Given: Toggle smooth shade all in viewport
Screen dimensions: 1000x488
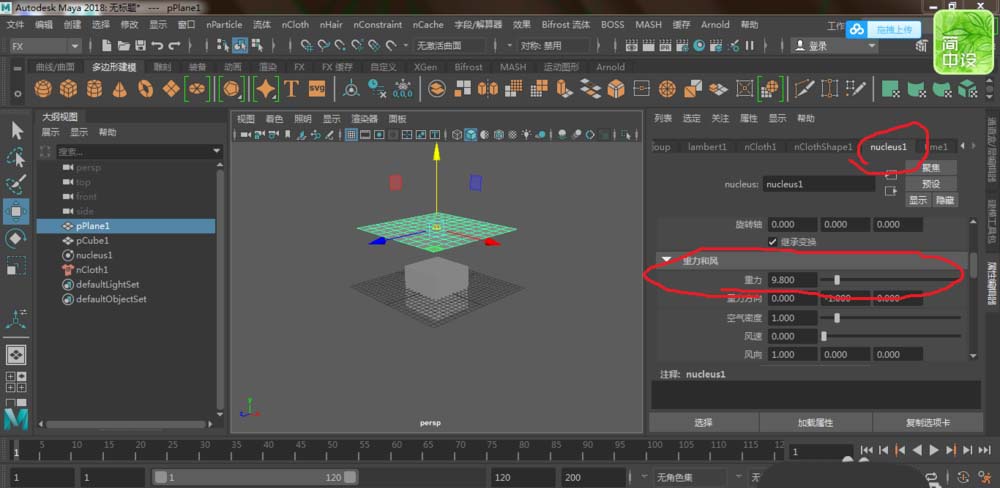Looking at the screenshot, I should tap(471, 135).
